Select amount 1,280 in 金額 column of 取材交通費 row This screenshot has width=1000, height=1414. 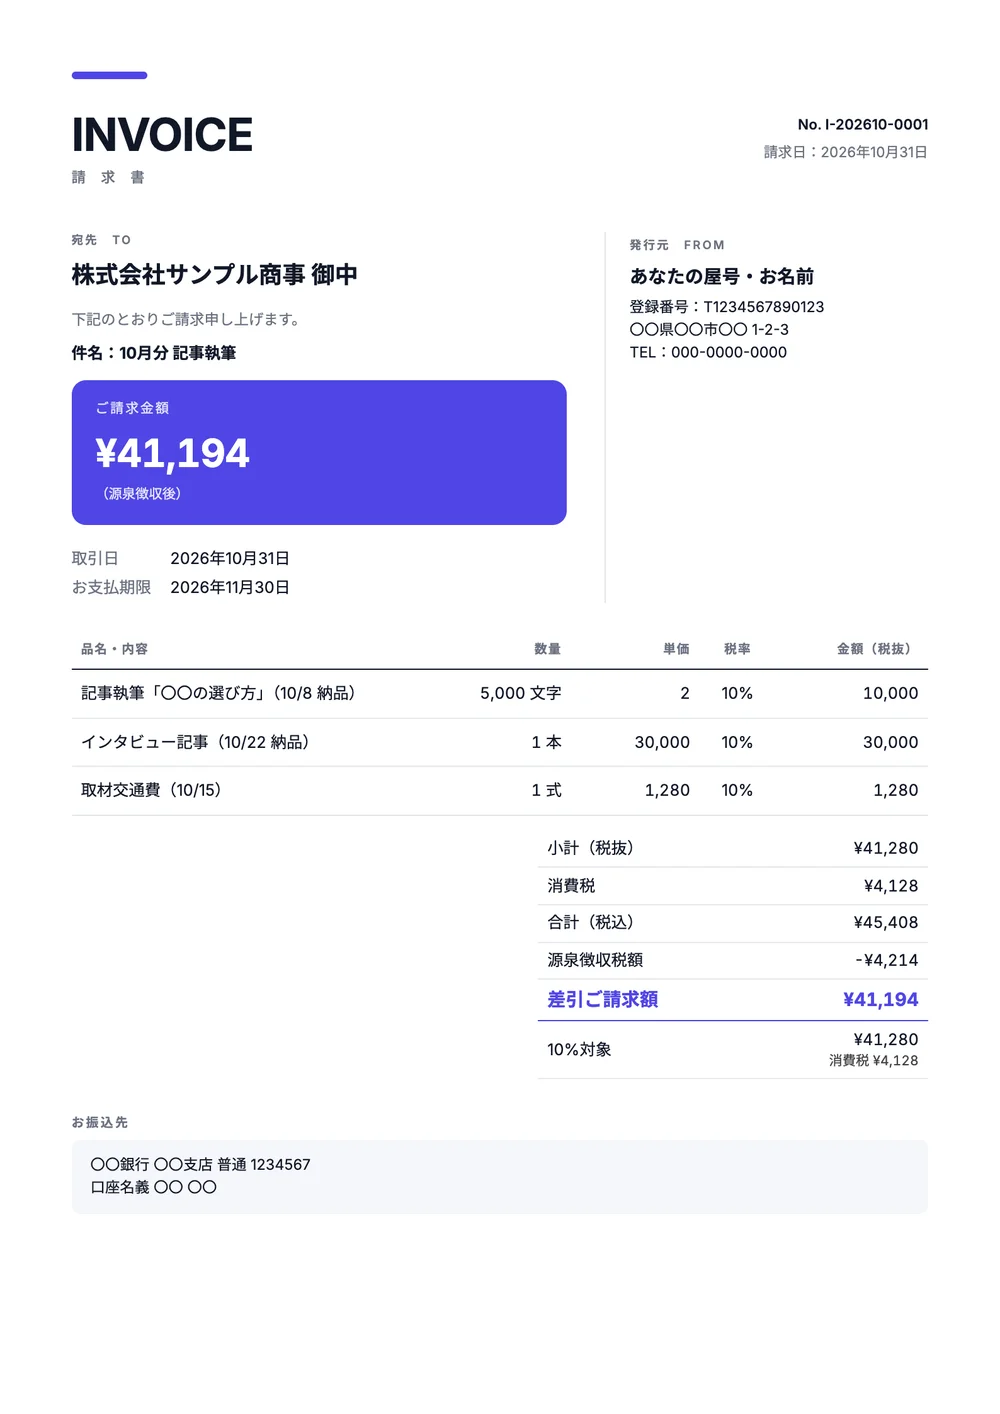tap(896, 790)
